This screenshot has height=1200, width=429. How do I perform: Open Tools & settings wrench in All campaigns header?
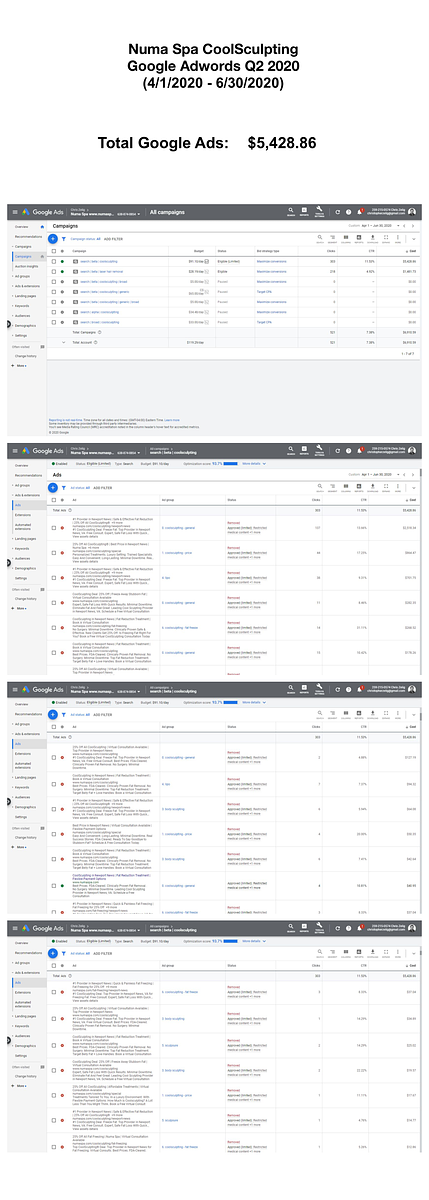tap(319, 213)
